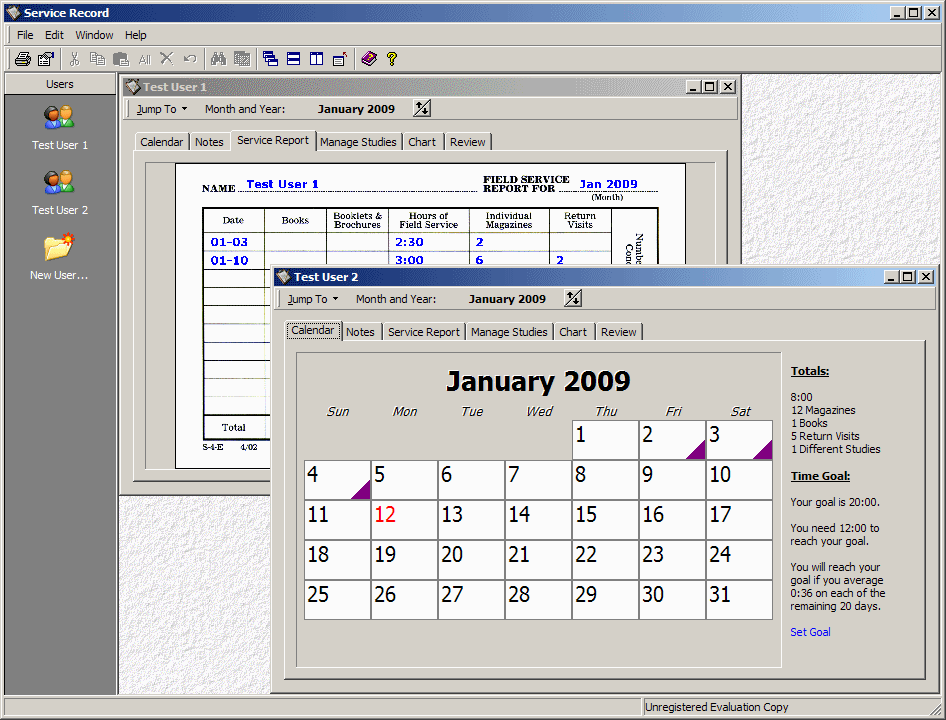The image size is (946, 720).
Task: Click the Copy toolbar icon
Action: [x=97, y=59]
